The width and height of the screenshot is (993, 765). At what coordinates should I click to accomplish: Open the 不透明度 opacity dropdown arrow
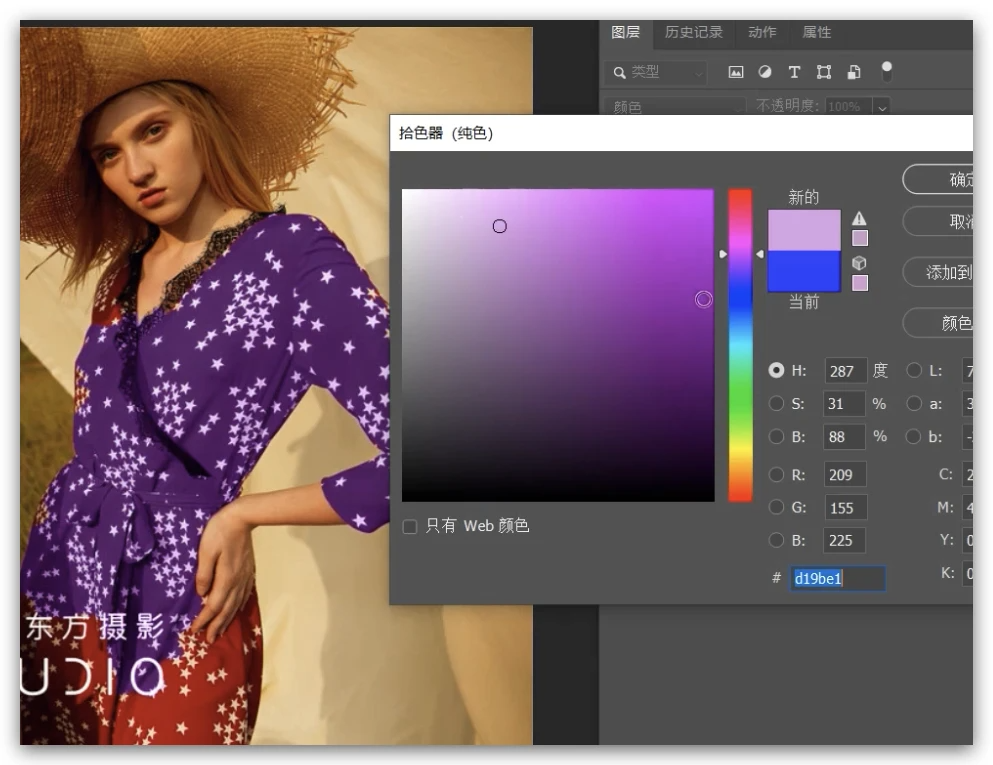coord(882,107)
